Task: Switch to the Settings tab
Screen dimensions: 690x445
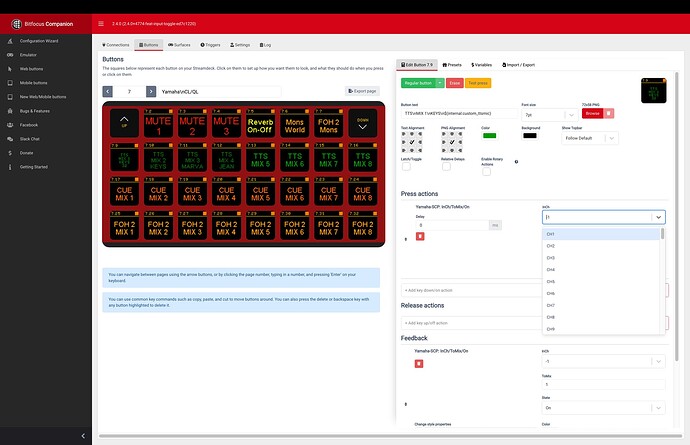Action: [x=240, y=45]
